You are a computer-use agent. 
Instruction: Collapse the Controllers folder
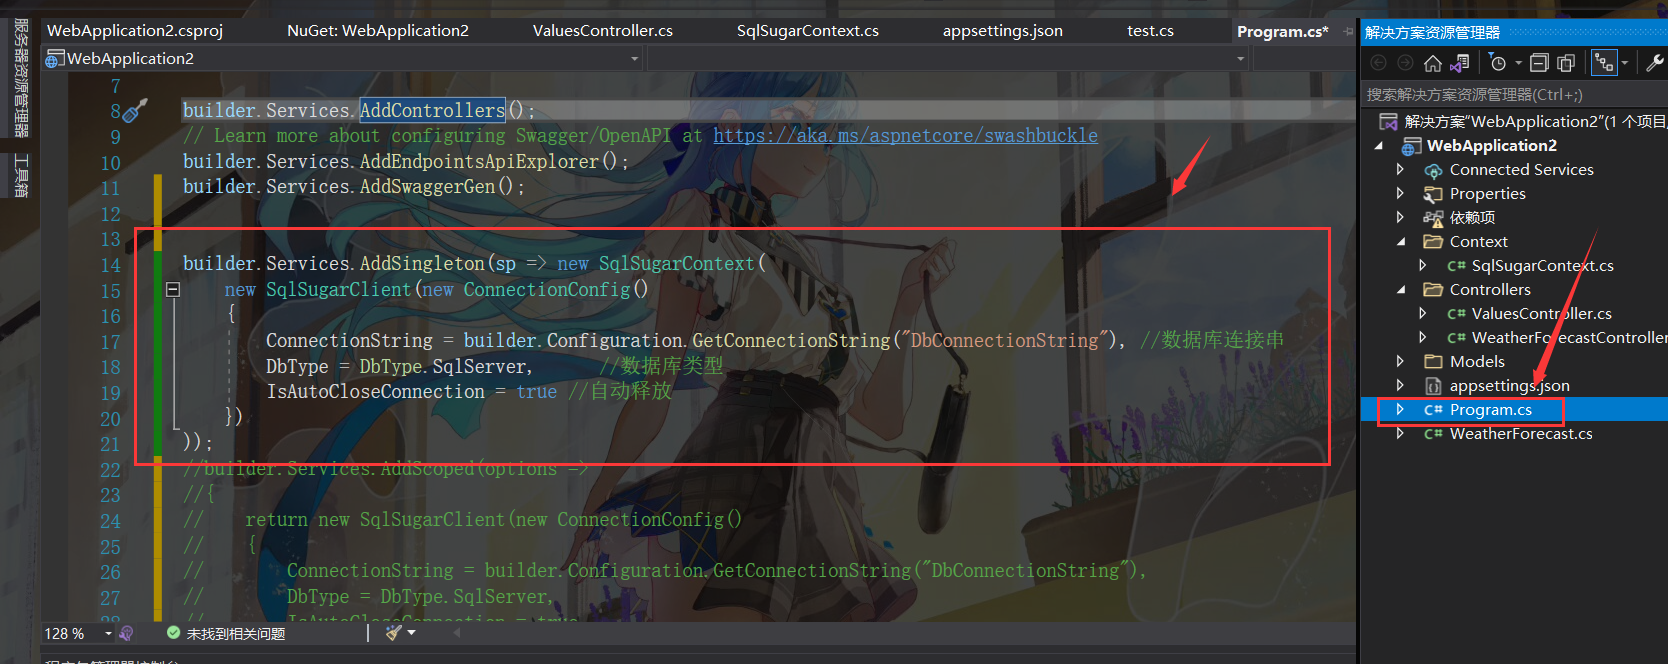point(1401,289)
